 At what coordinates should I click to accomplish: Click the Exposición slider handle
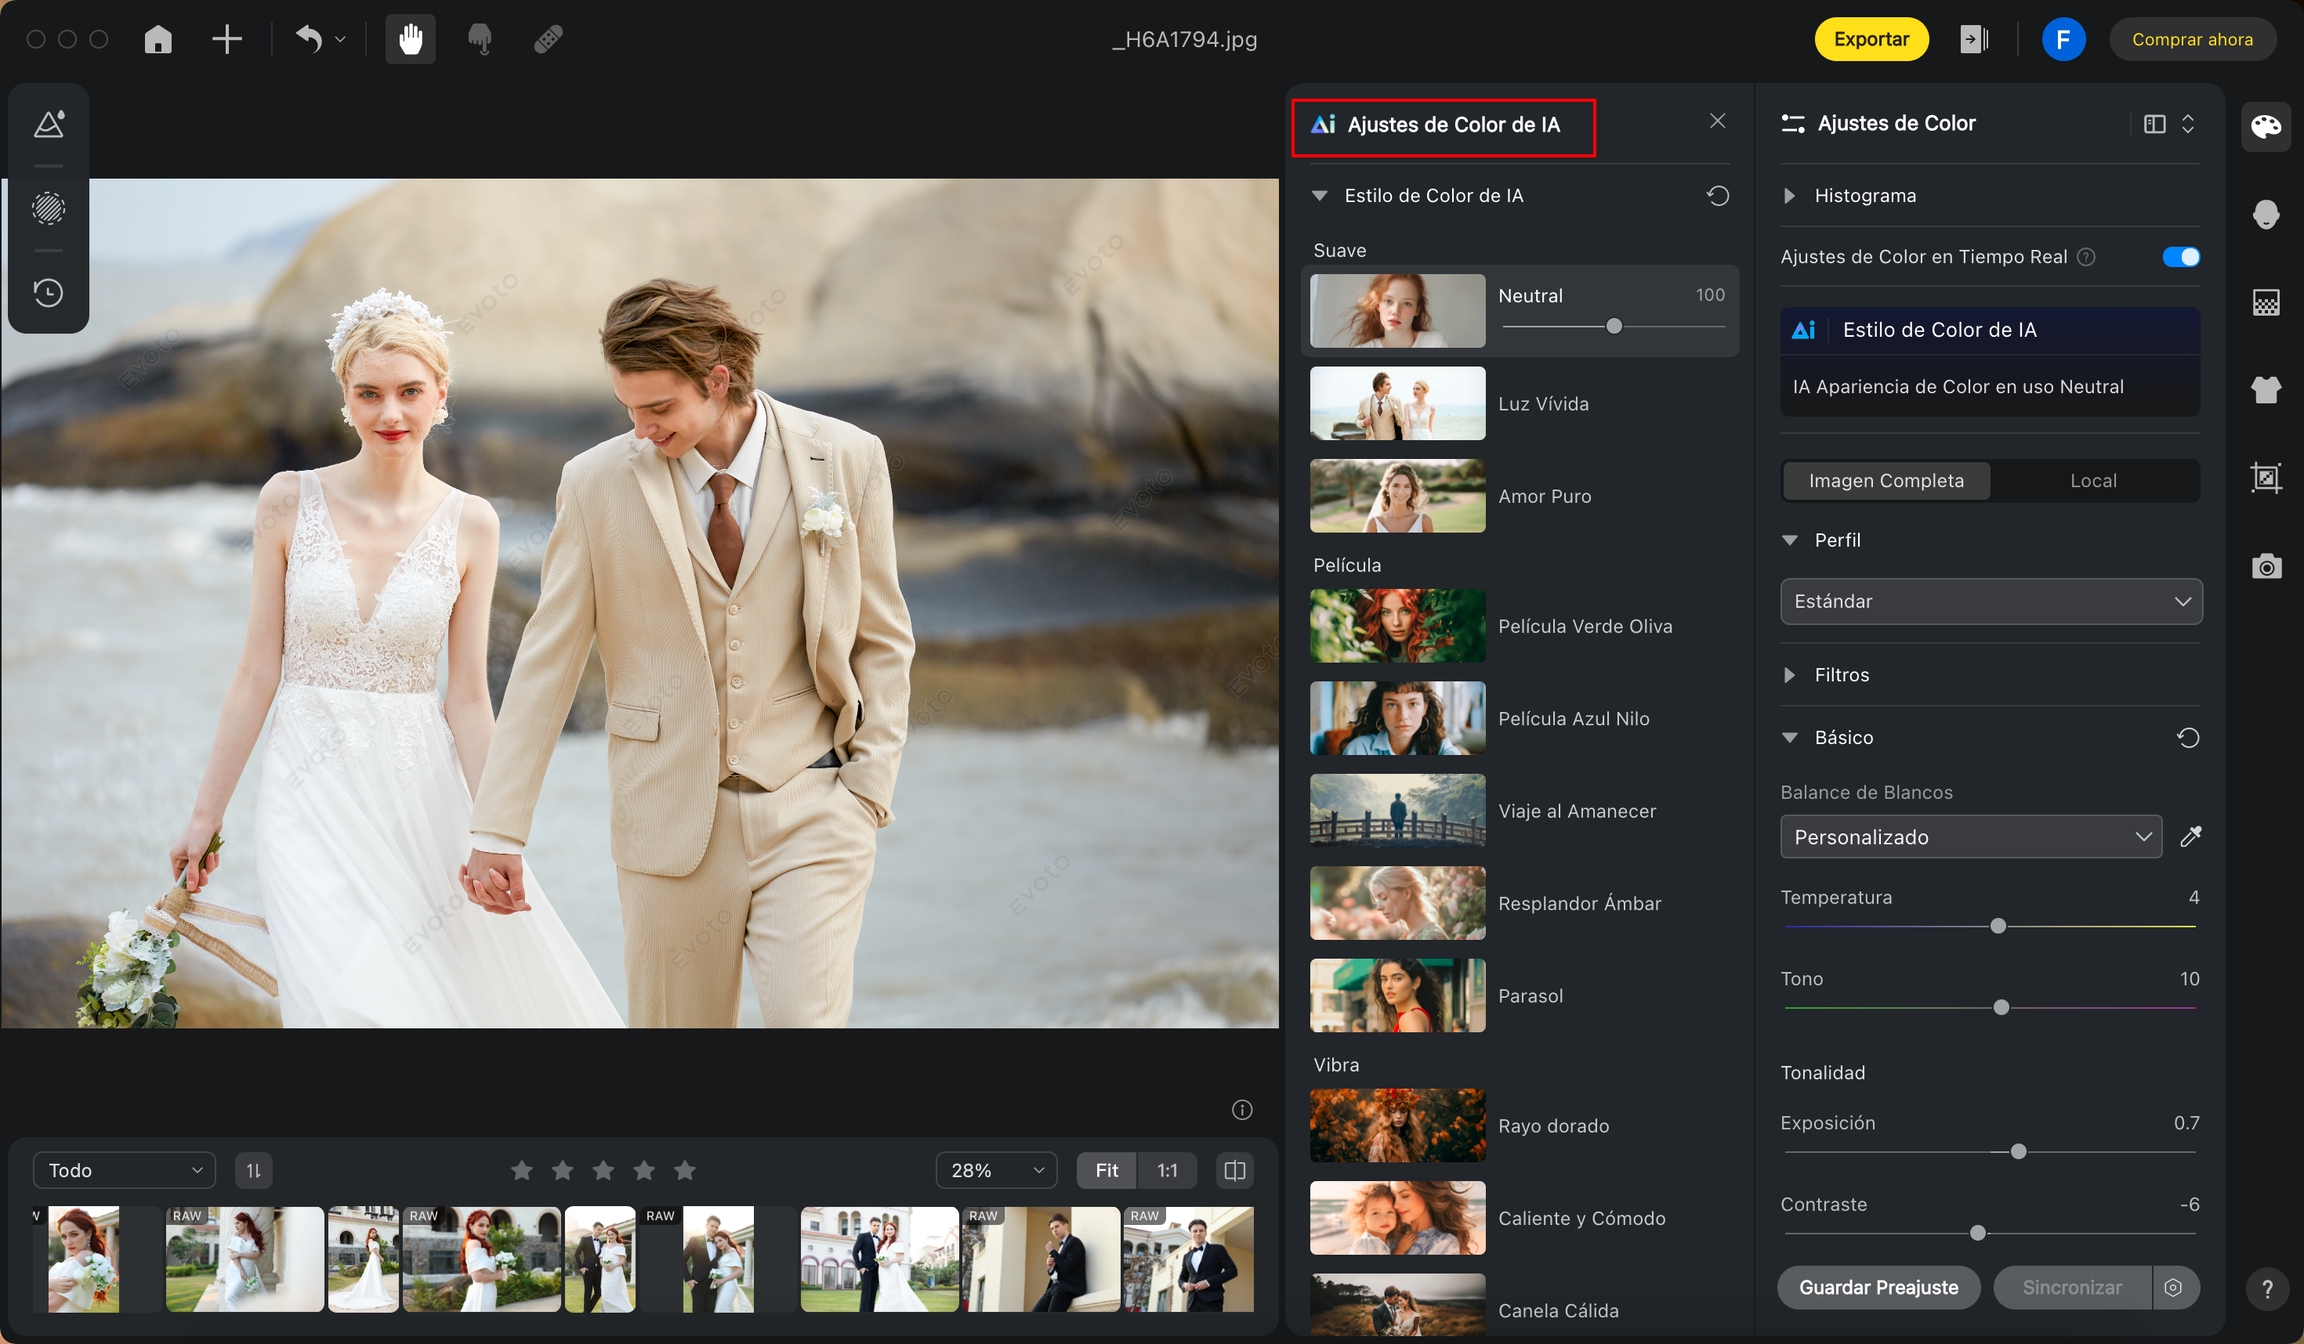tap(2018, 1152)
